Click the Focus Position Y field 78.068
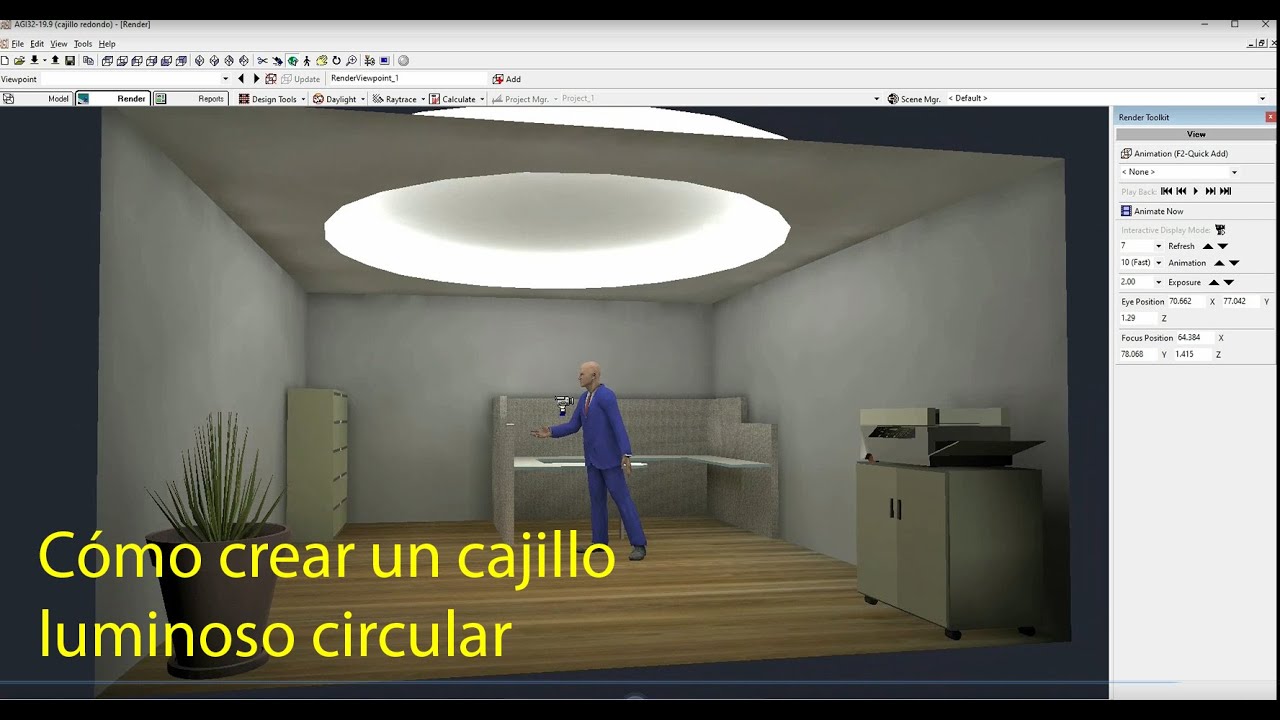This screenshot has width=1280, height=720. click(x=1138, y=354)
